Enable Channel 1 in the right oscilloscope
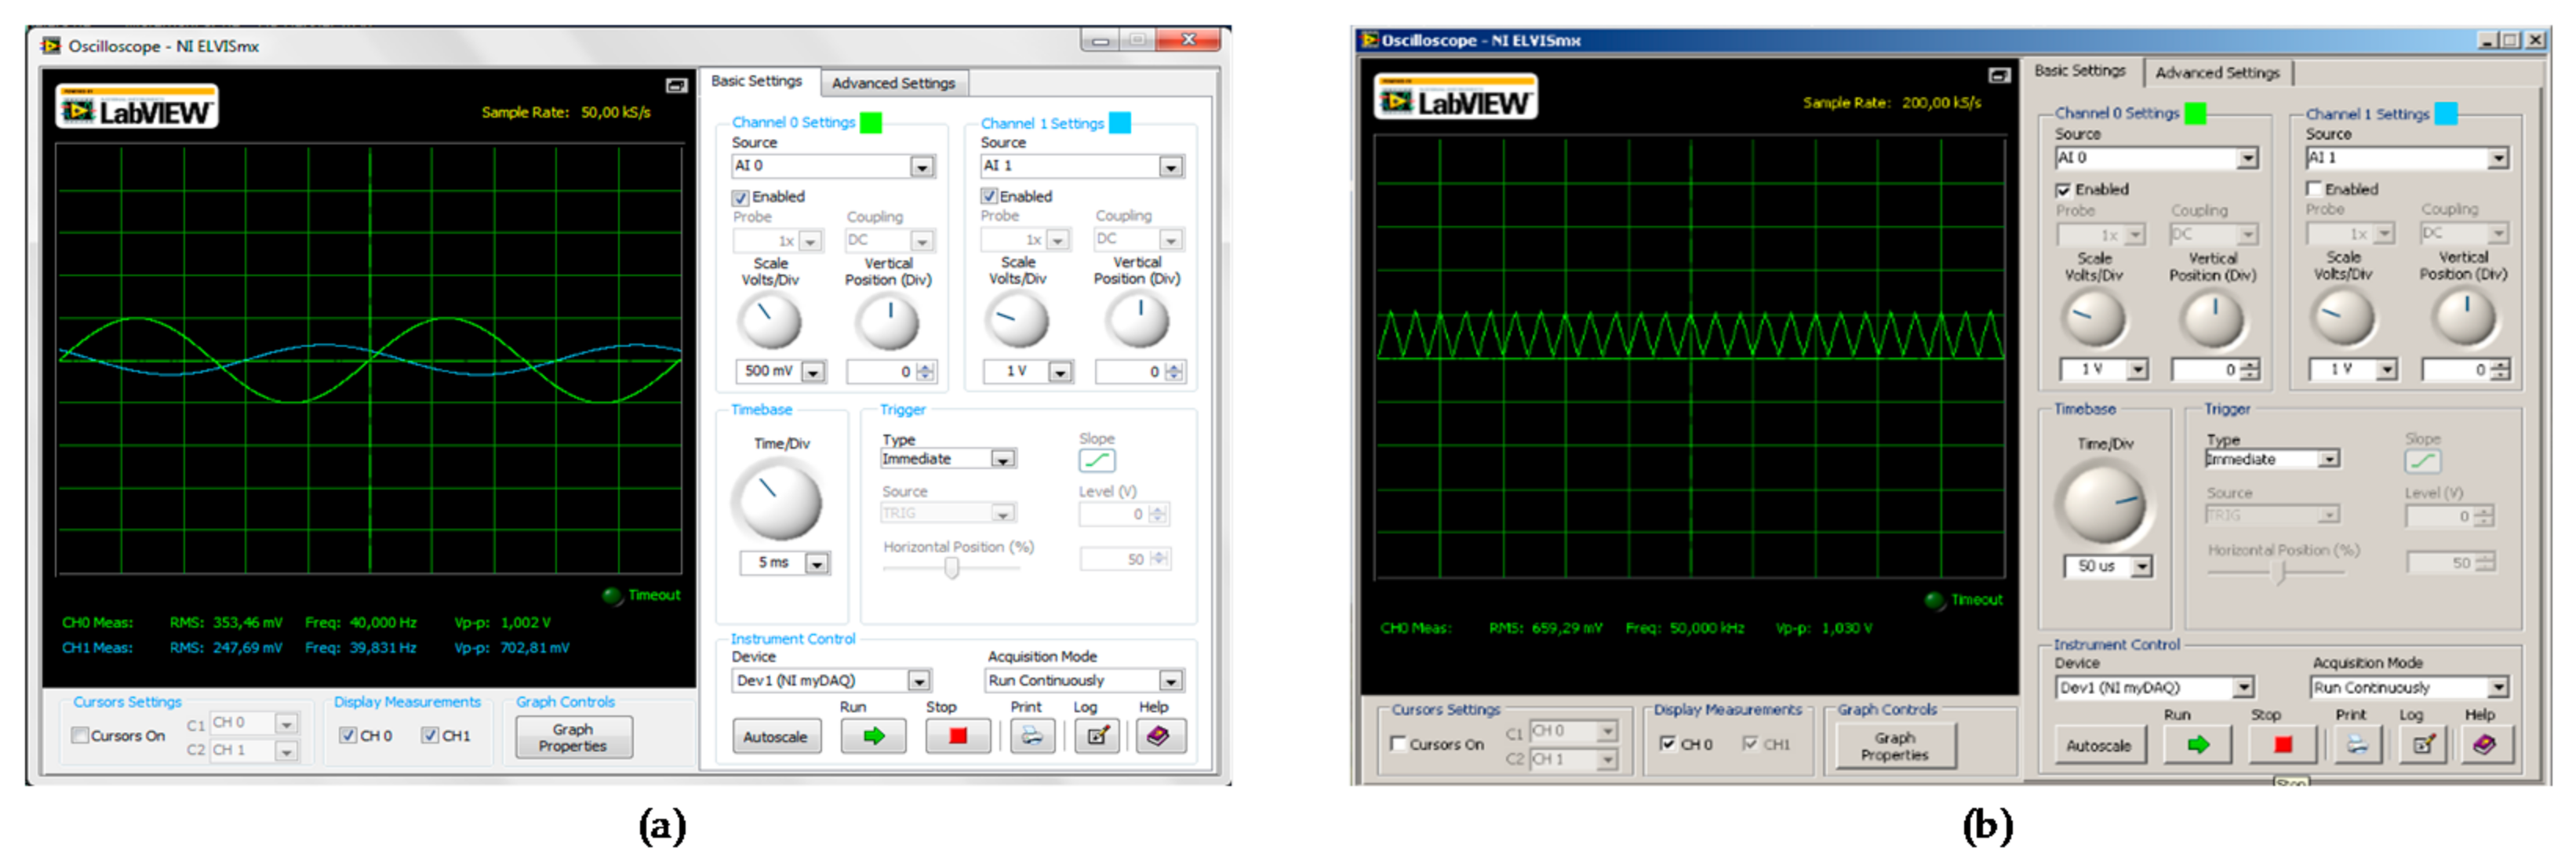 tap(2314, 189)
